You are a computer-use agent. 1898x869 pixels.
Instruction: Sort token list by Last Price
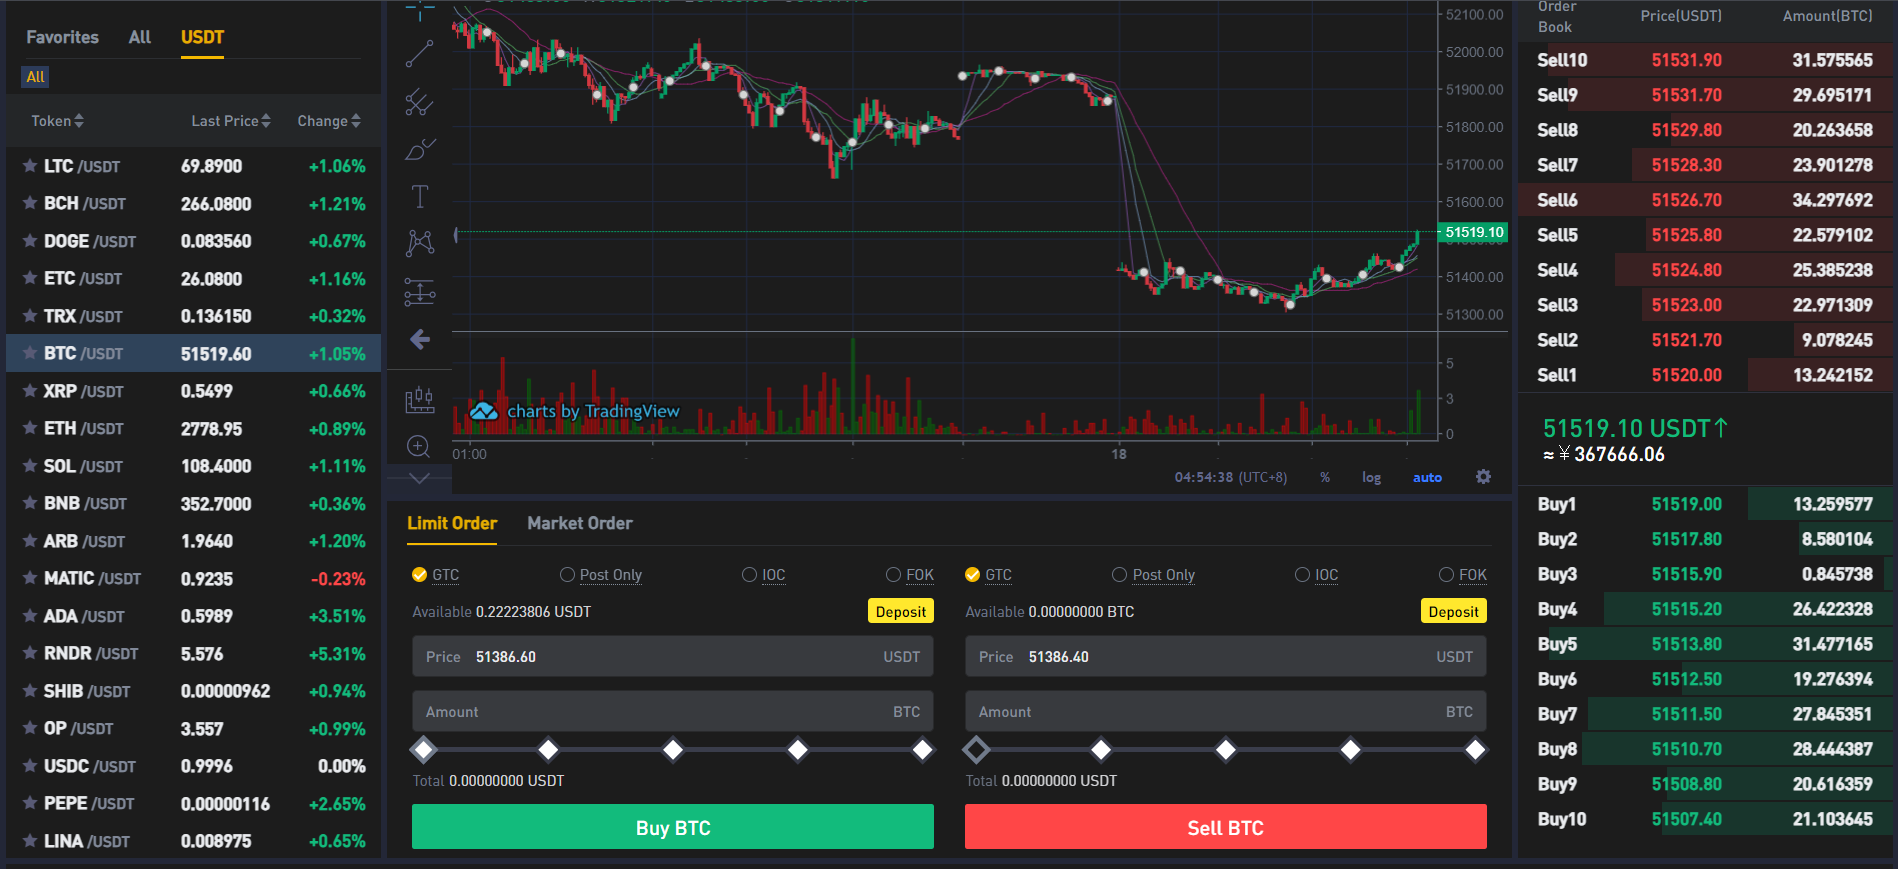click(231, 121)
